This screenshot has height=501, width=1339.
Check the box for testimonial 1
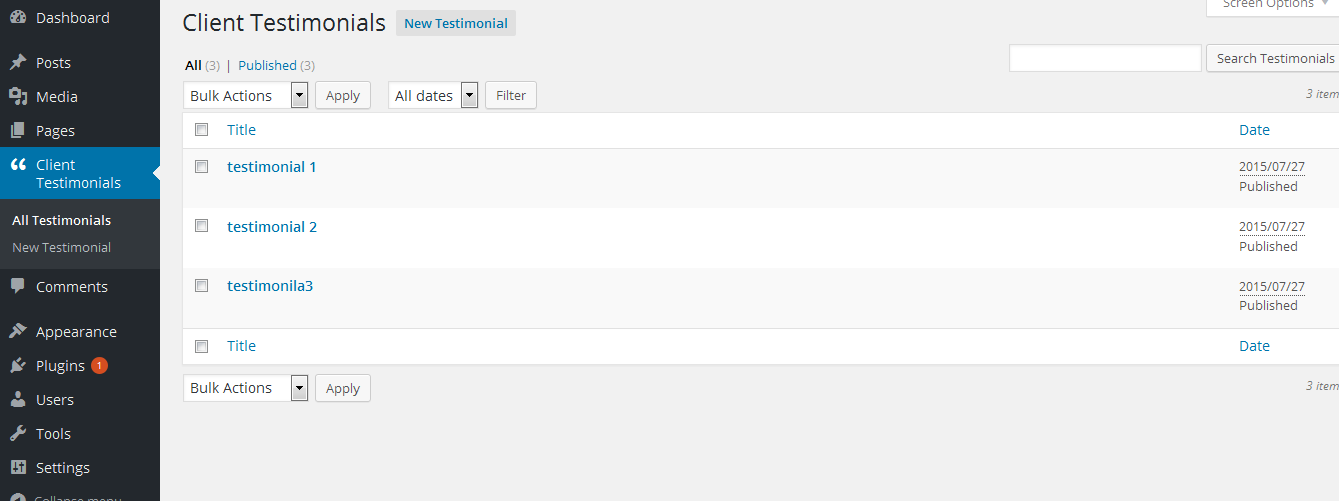(x=201, y=167)
